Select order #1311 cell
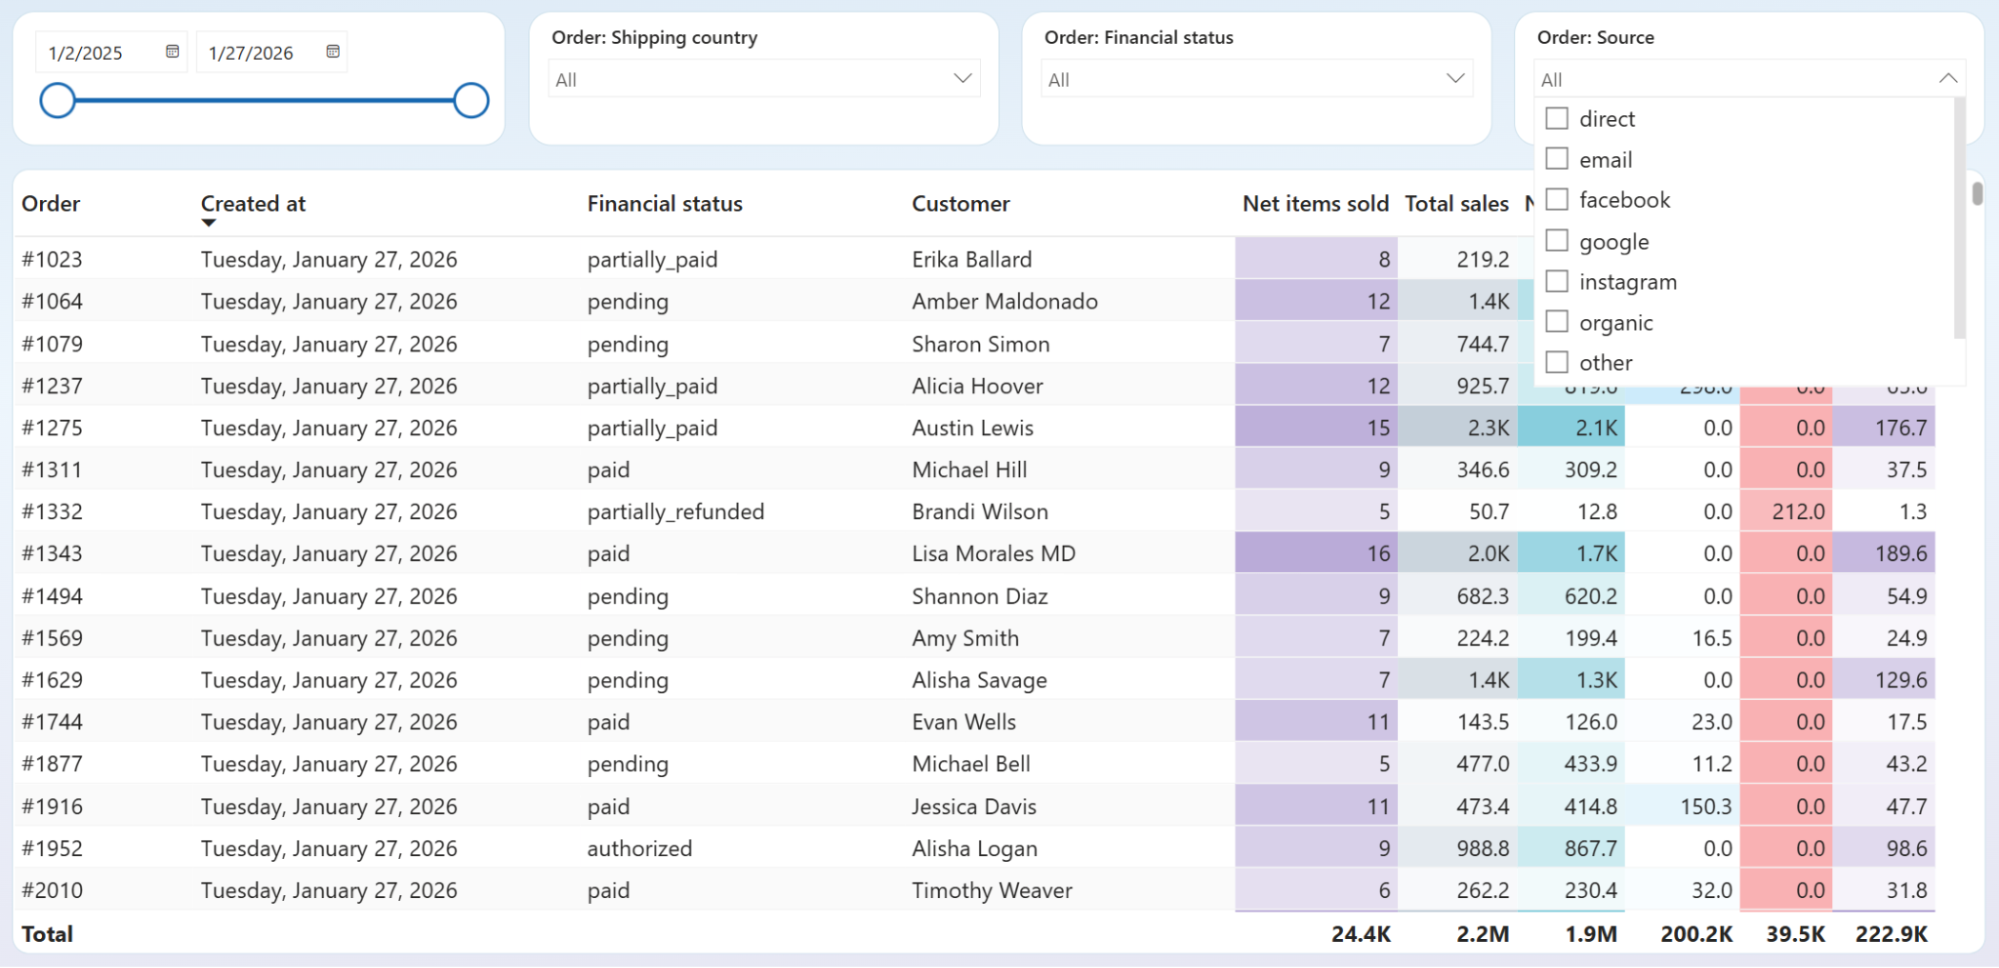This screenshot has width=1999, height=968. [x=52, y=470]
